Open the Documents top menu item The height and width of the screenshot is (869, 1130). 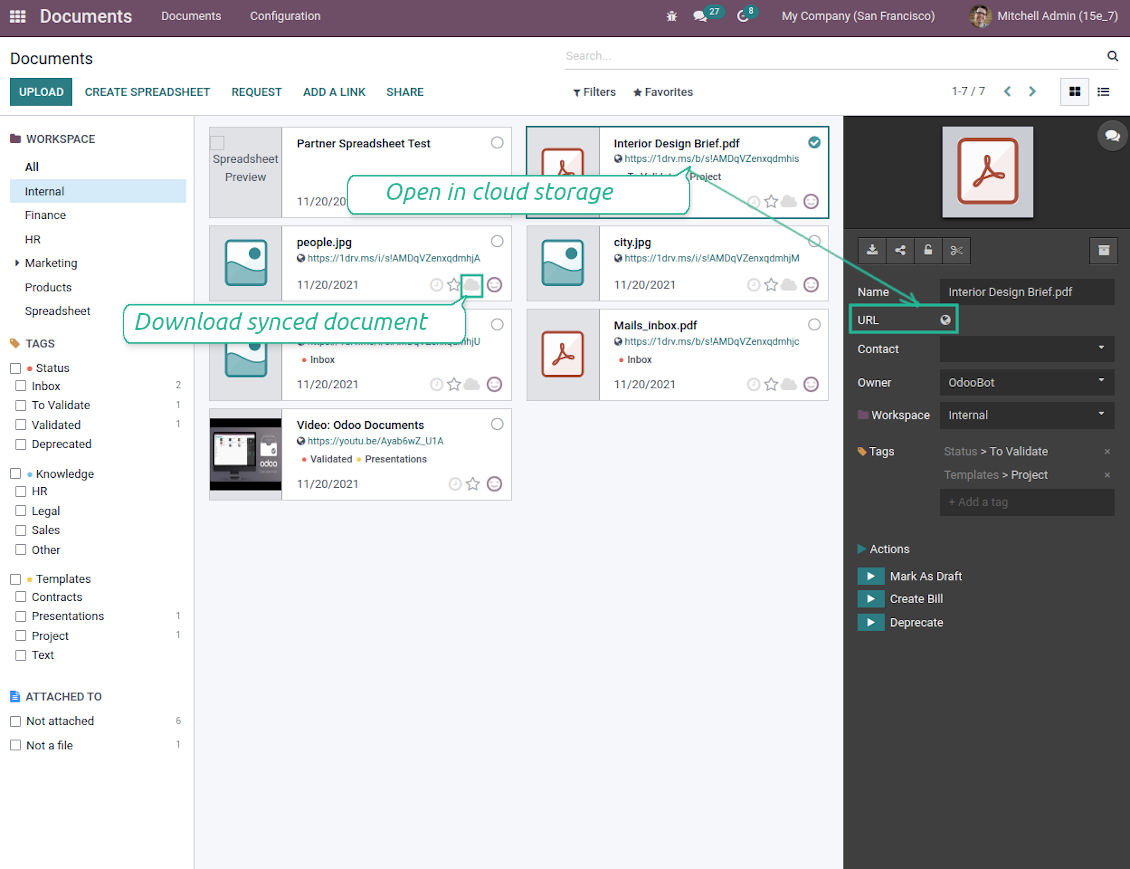pyautogui.click(x=191, y=16)
